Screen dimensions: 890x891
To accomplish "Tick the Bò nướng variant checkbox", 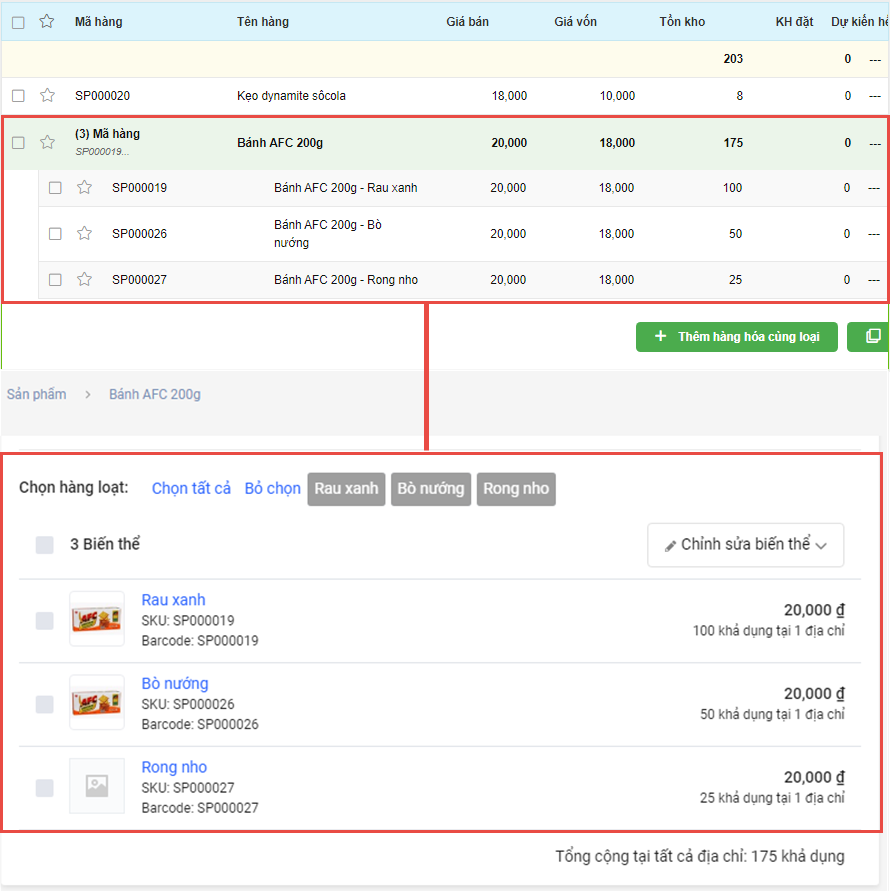I will coord(44,704).
